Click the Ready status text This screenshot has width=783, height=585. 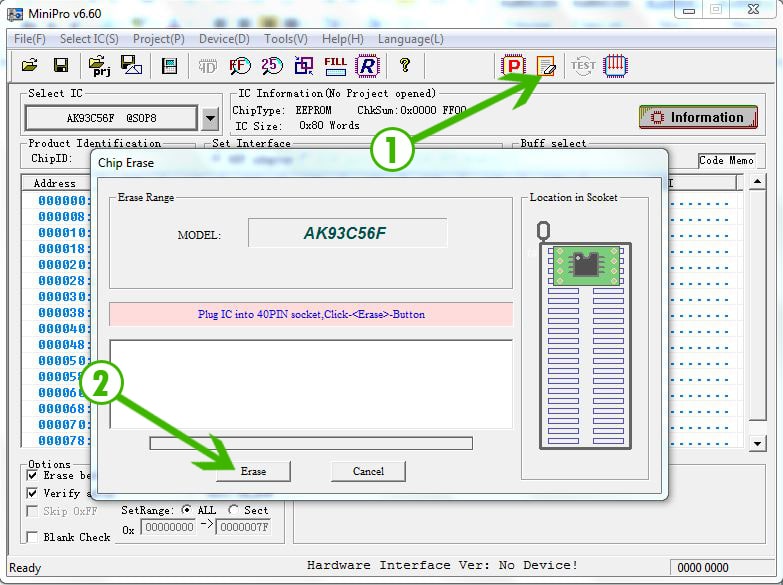(x=25, y=568)
